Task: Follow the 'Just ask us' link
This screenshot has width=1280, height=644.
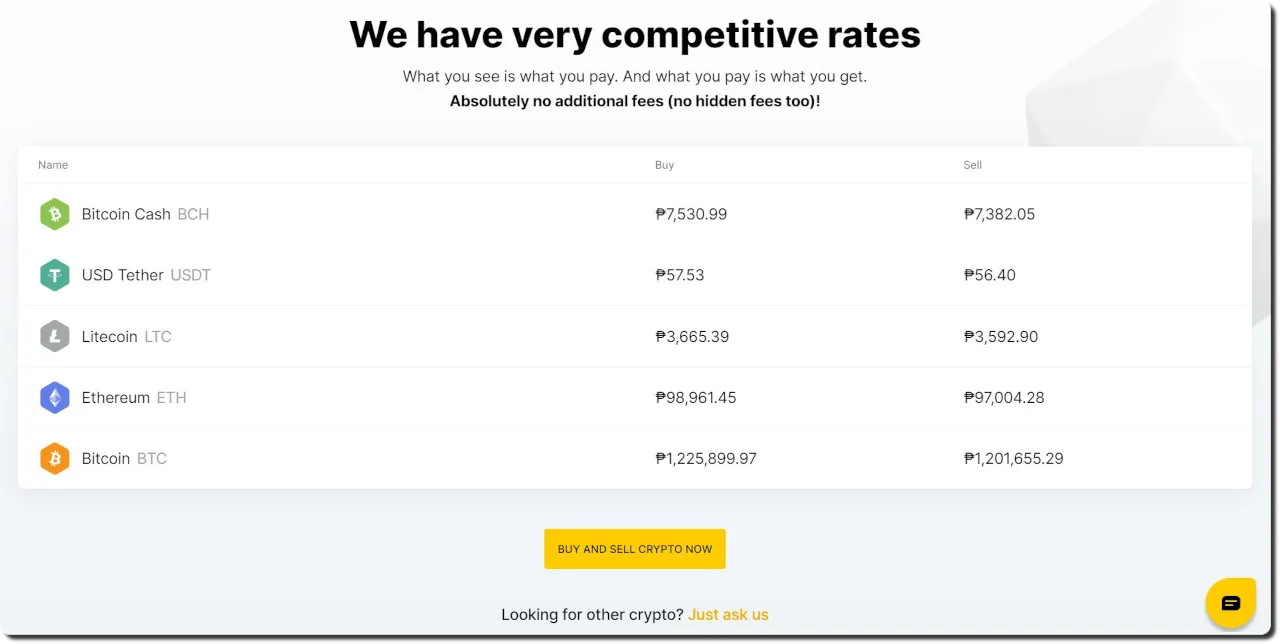Action: point(728,614)
